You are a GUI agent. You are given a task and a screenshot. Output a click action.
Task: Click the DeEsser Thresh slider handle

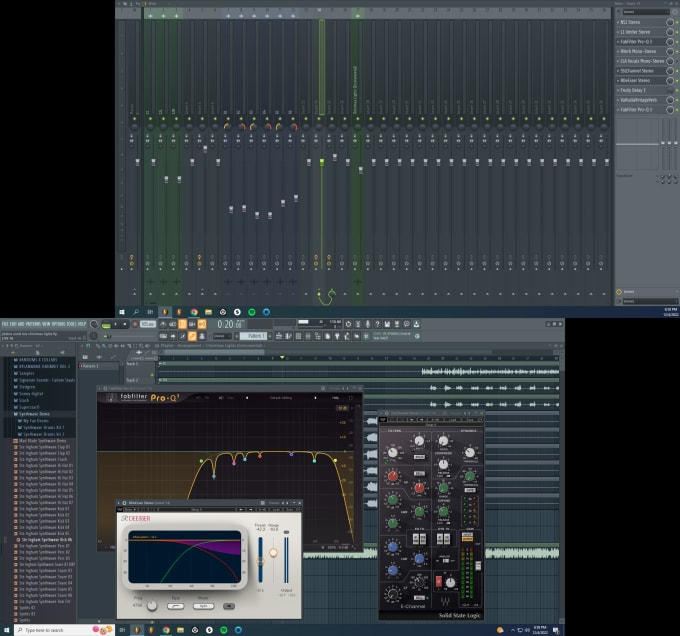click(x=260, y=561)
